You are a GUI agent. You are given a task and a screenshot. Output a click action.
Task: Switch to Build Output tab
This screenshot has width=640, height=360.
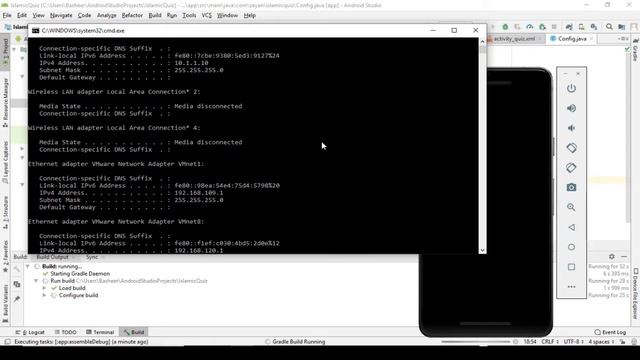(x=53, y=257)
